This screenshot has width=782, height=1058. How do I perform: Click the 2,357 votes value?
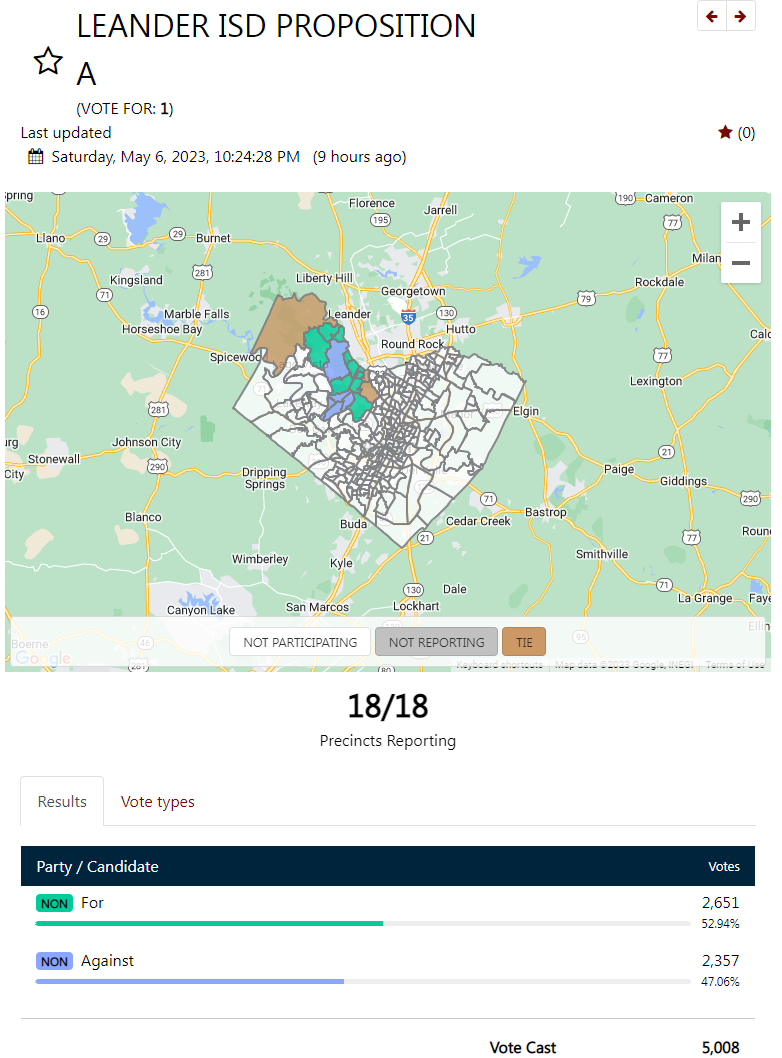[721, 961]
